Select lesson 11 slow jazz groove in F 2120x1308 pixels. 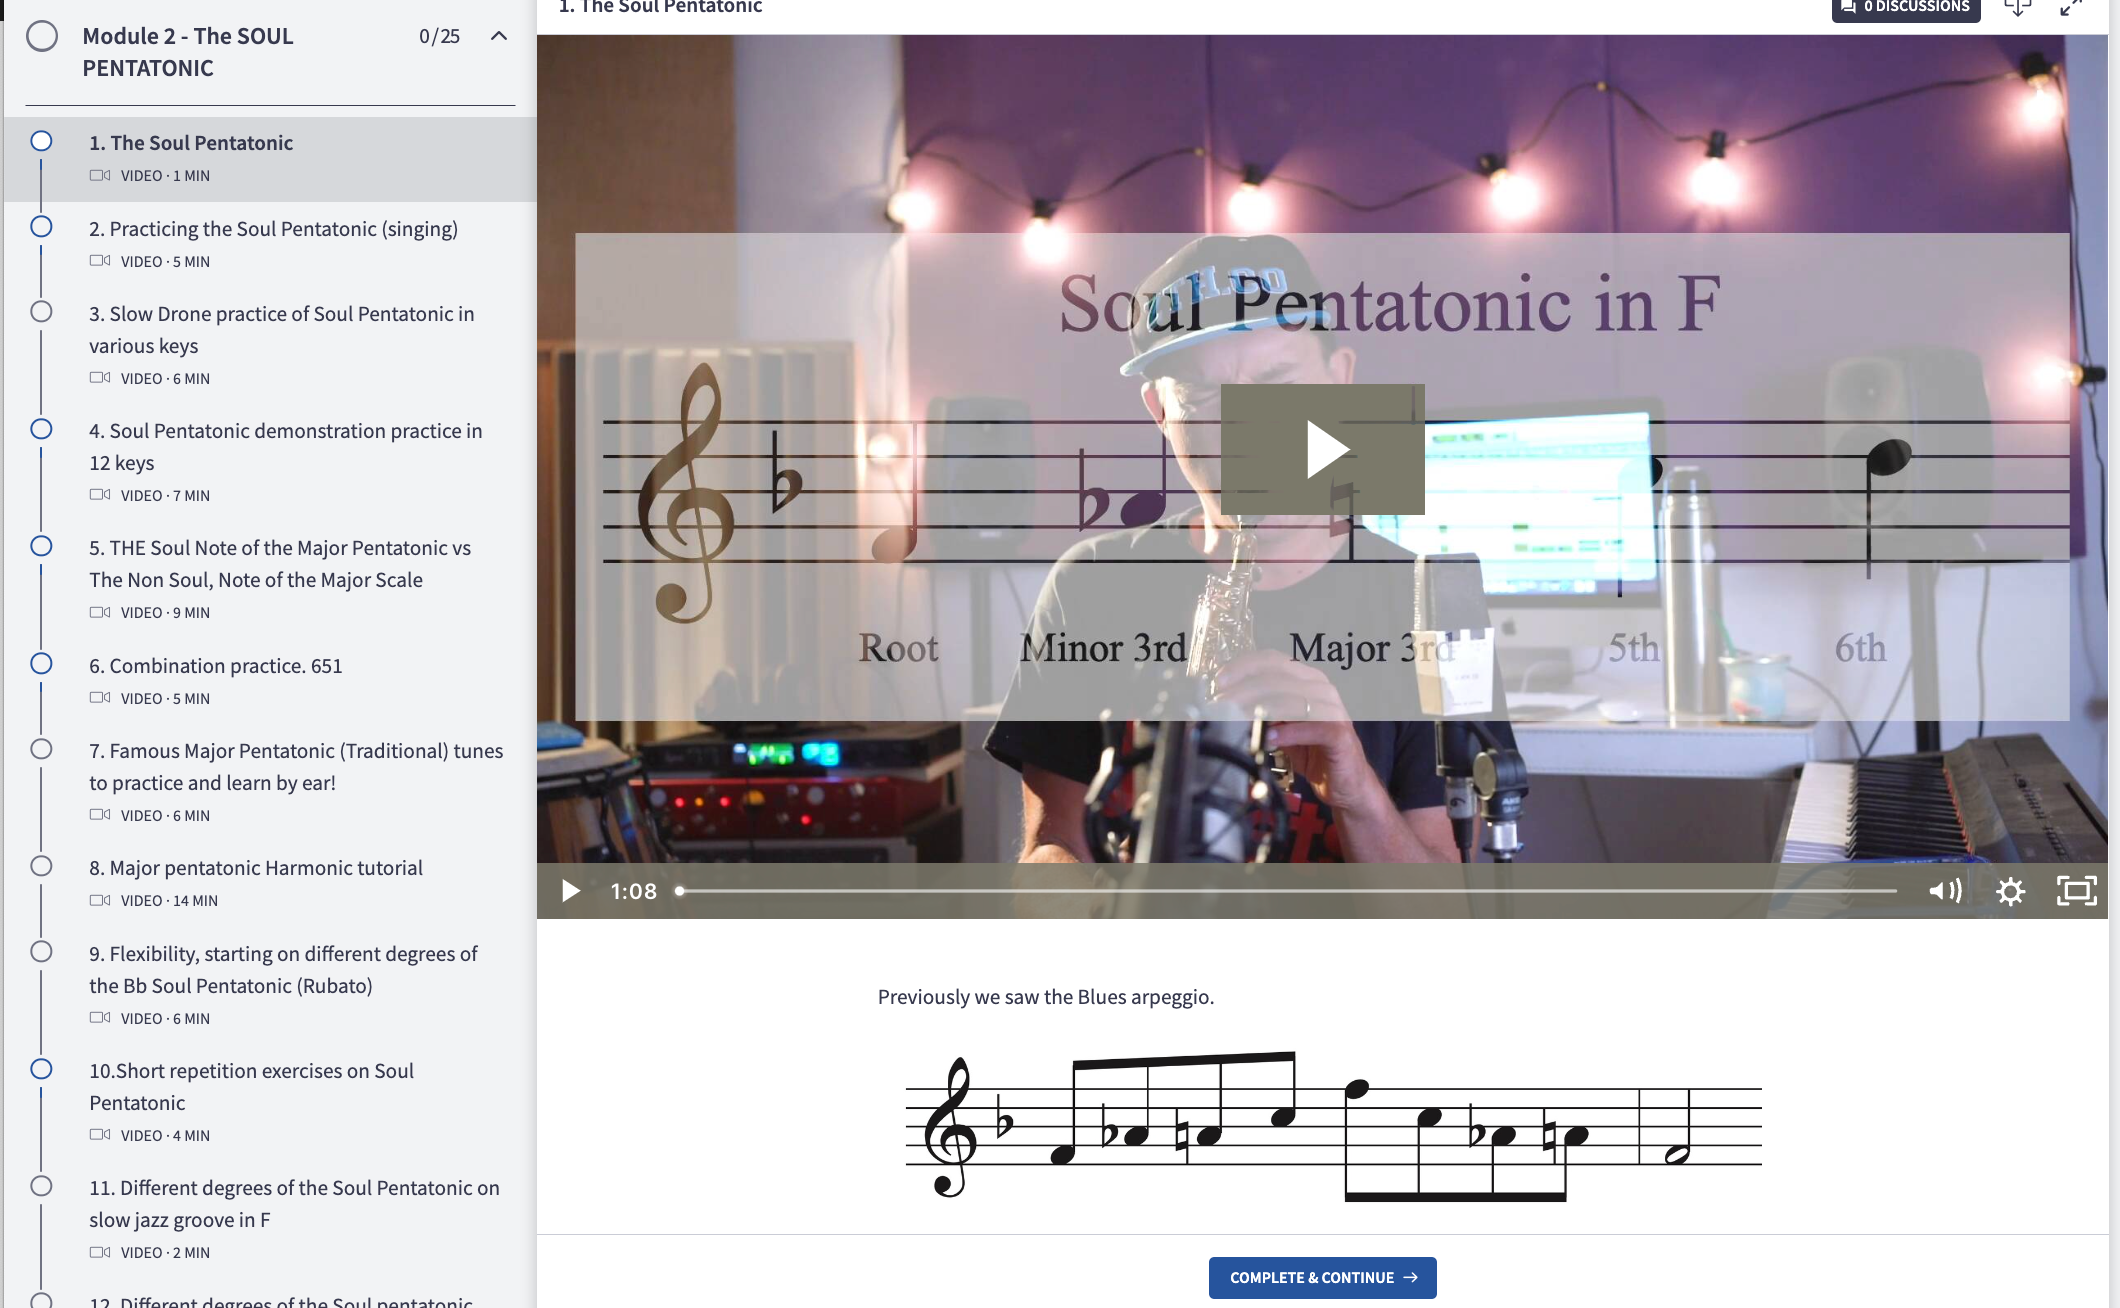295,1203
